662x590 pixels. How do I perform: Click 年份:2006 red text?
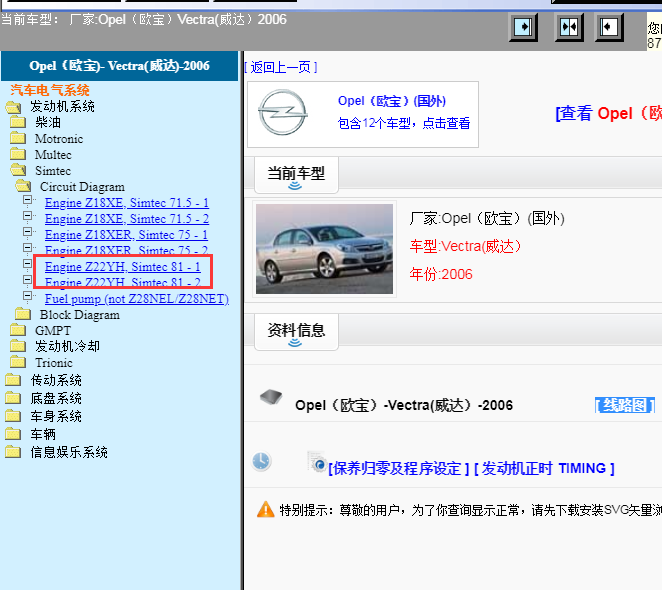441,274
